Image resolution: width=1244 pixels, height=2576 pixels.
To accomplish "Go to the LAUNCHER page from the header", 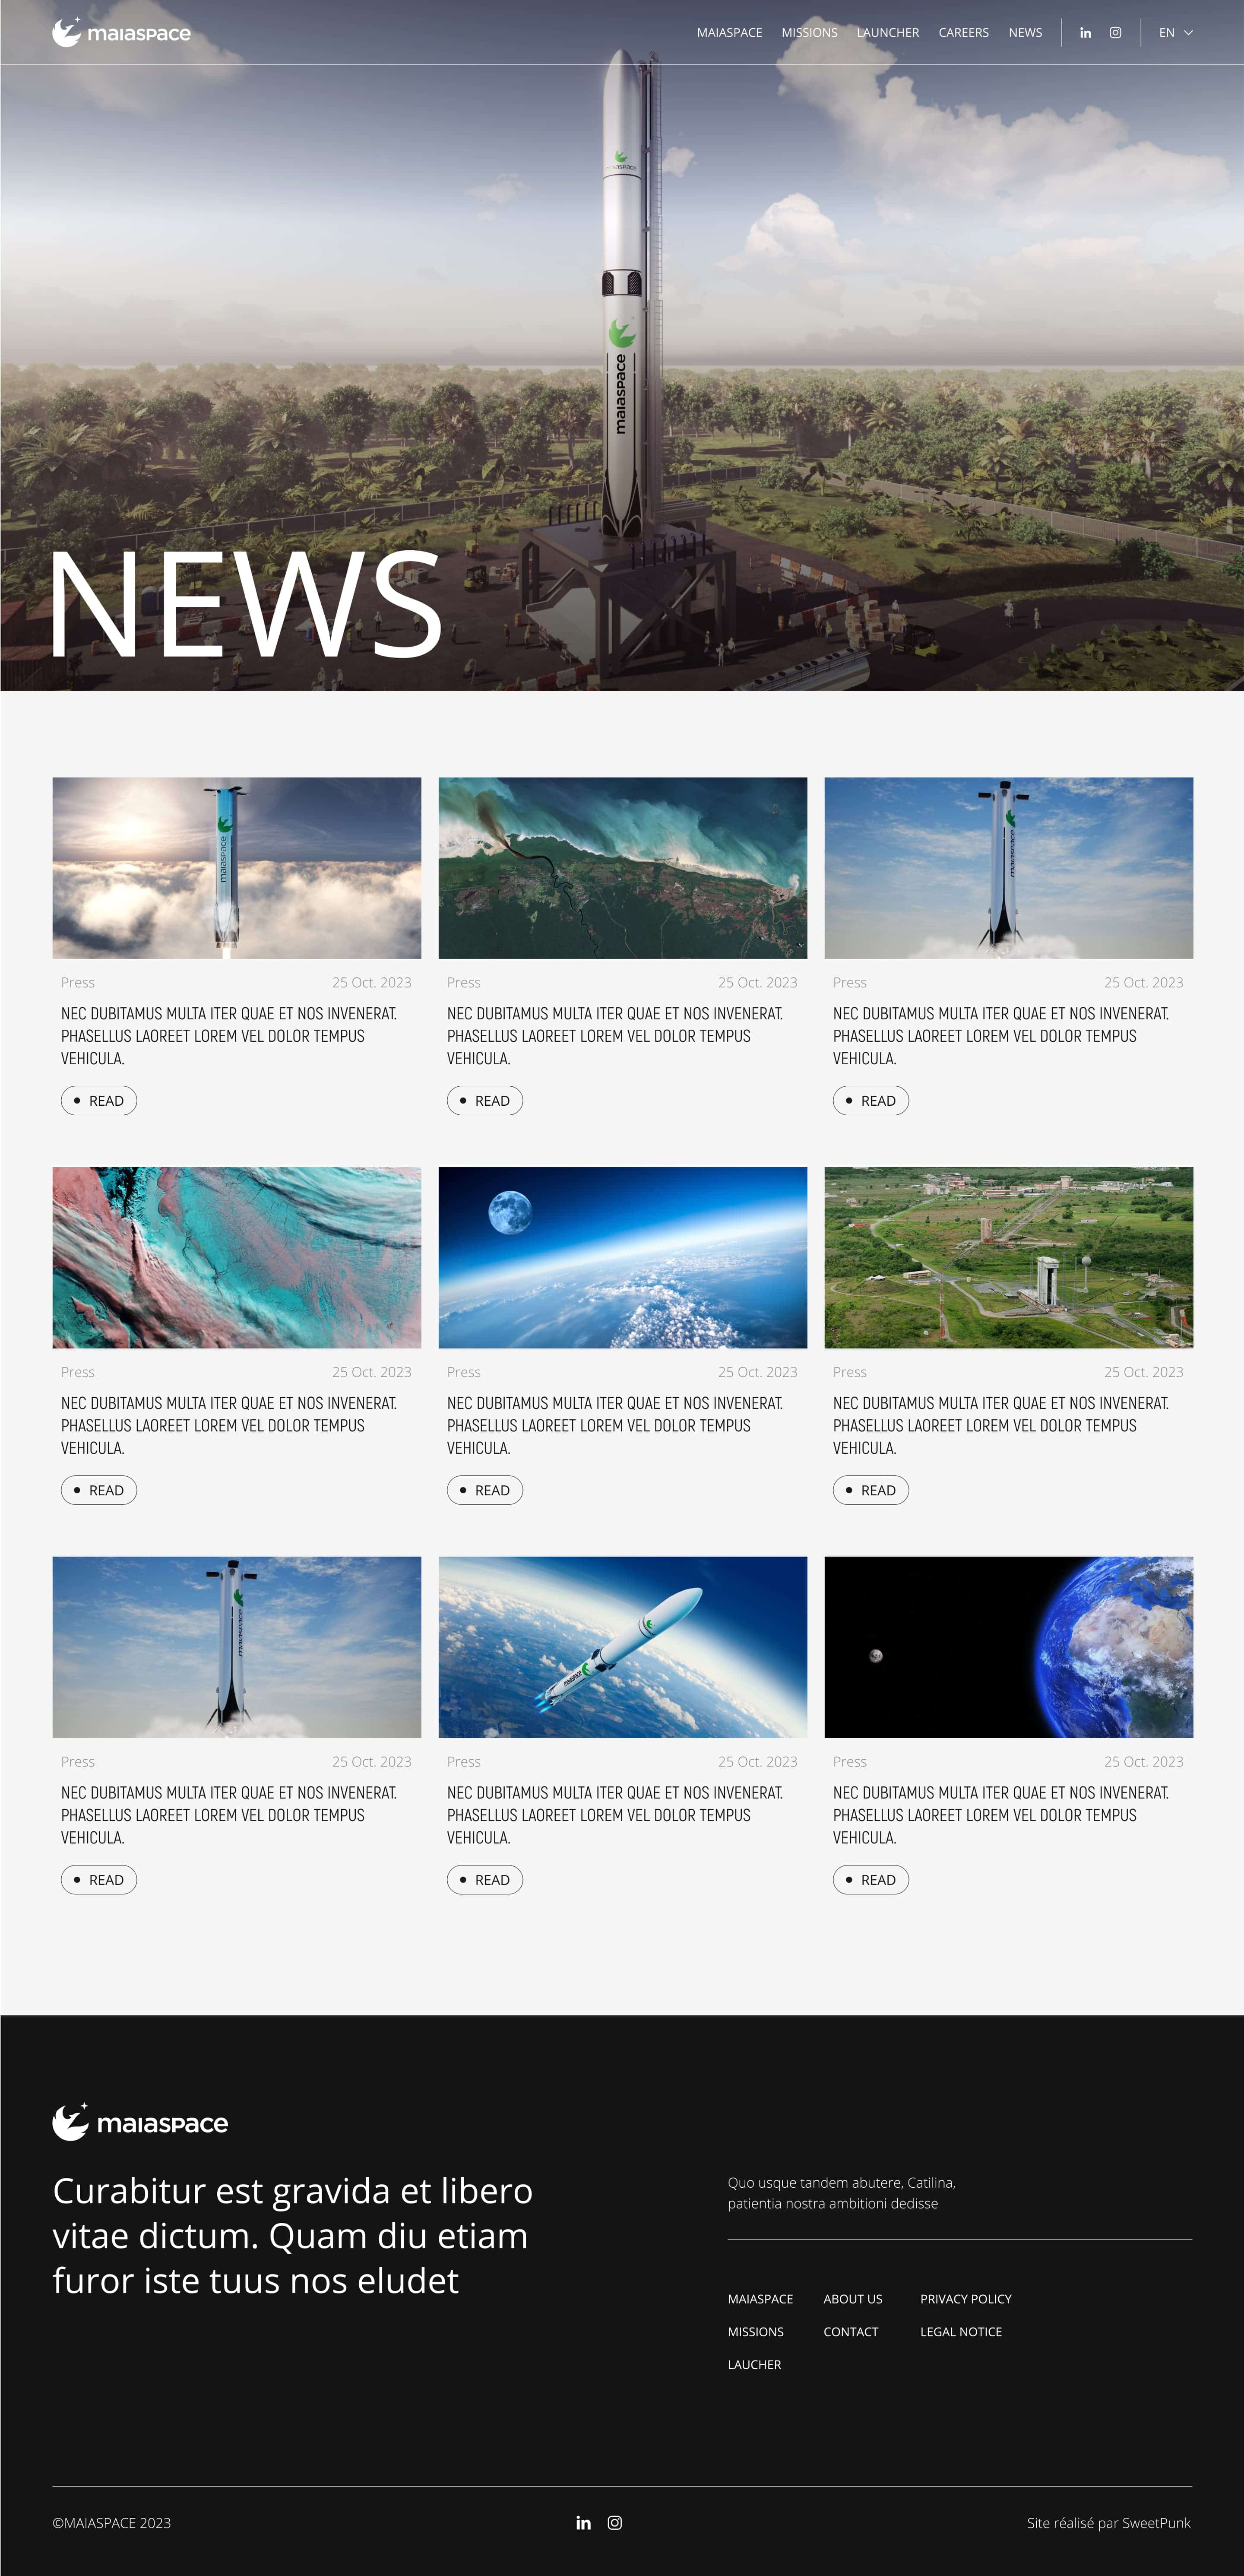I will (x=888, y=33).
